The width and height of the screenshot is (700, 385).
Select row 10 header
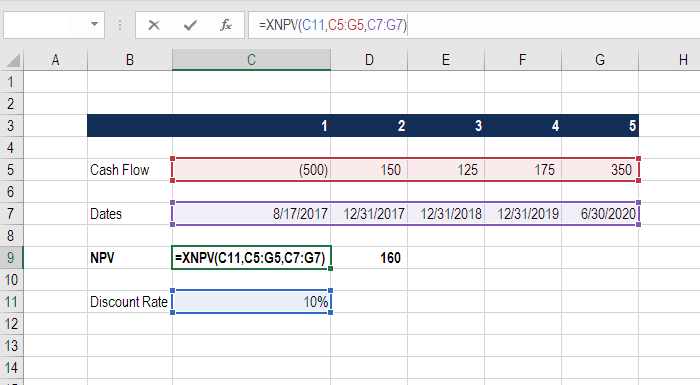click(11, 280)
